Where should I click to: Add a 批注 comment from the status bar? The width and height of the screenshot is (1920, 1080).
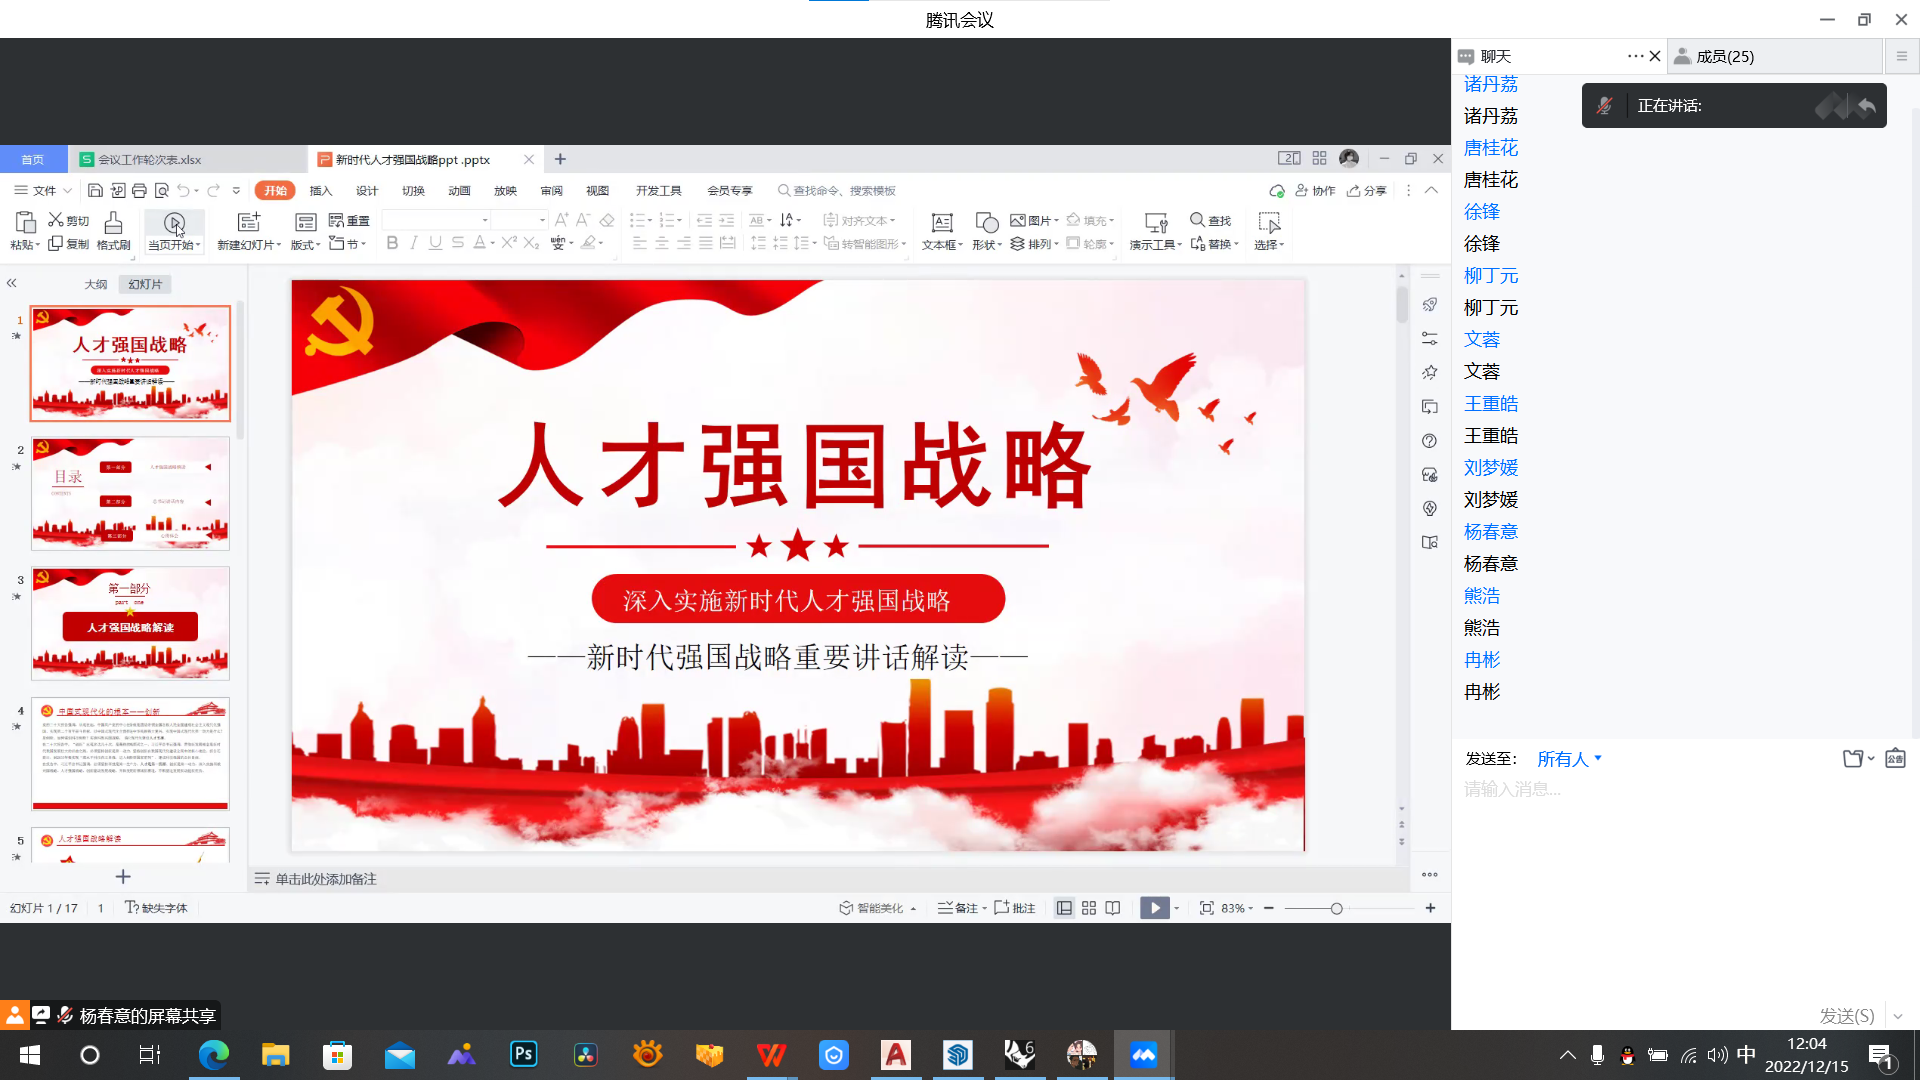coord(1015,907)
